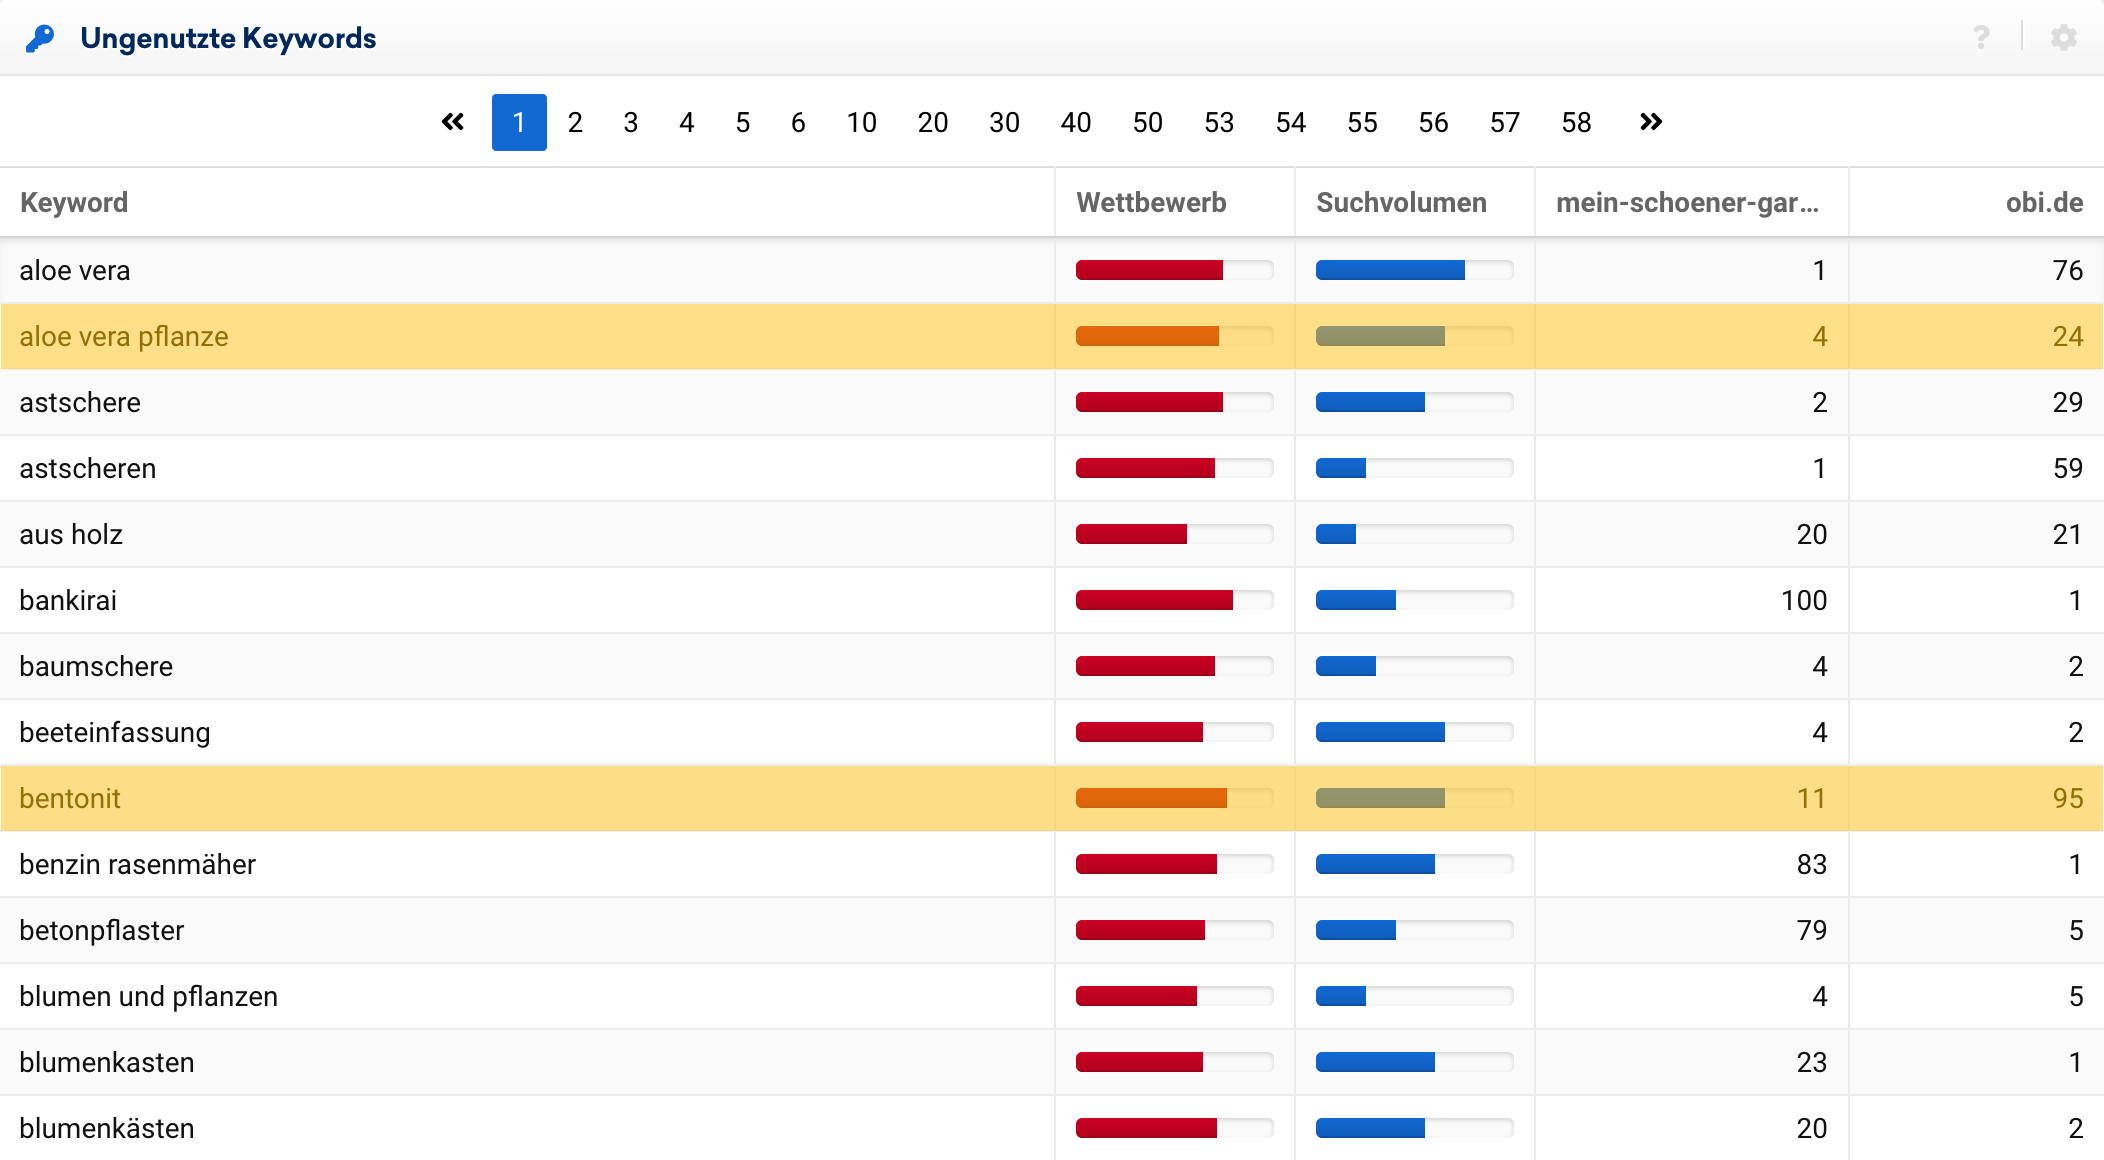The width and height of the screenshot is (2104, 1160).
Task: Sort by Keyword column header
Action: click(74, 202)
